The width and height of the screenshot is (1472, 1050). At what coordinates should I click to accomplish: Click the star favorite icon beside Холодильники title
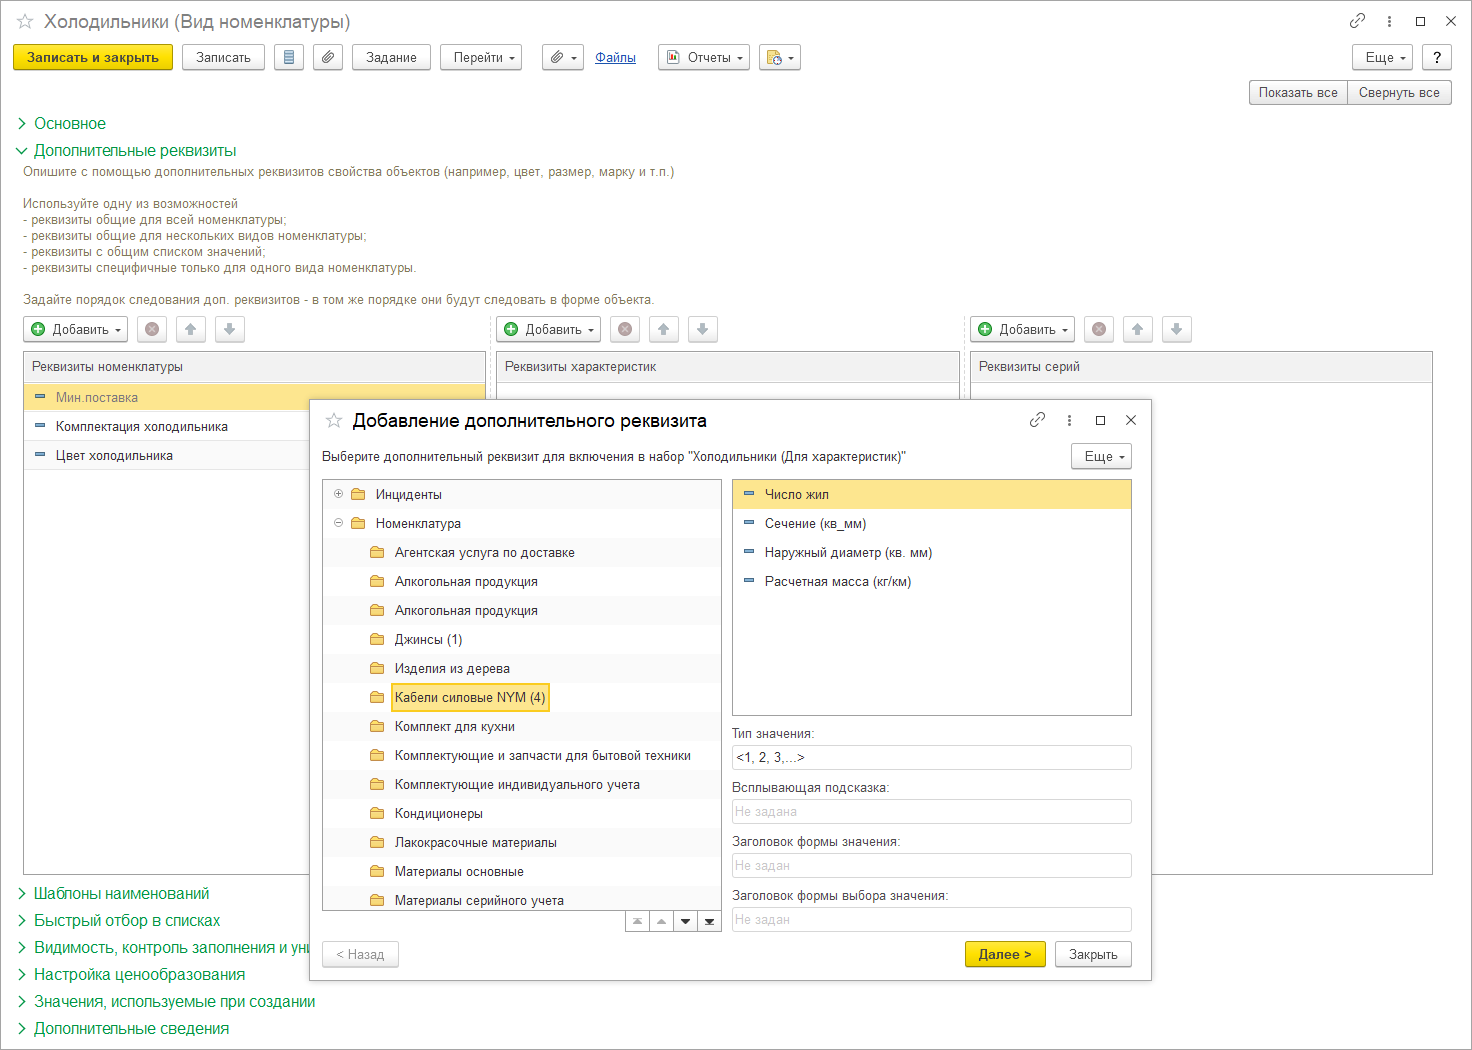[x=25, y=22]
